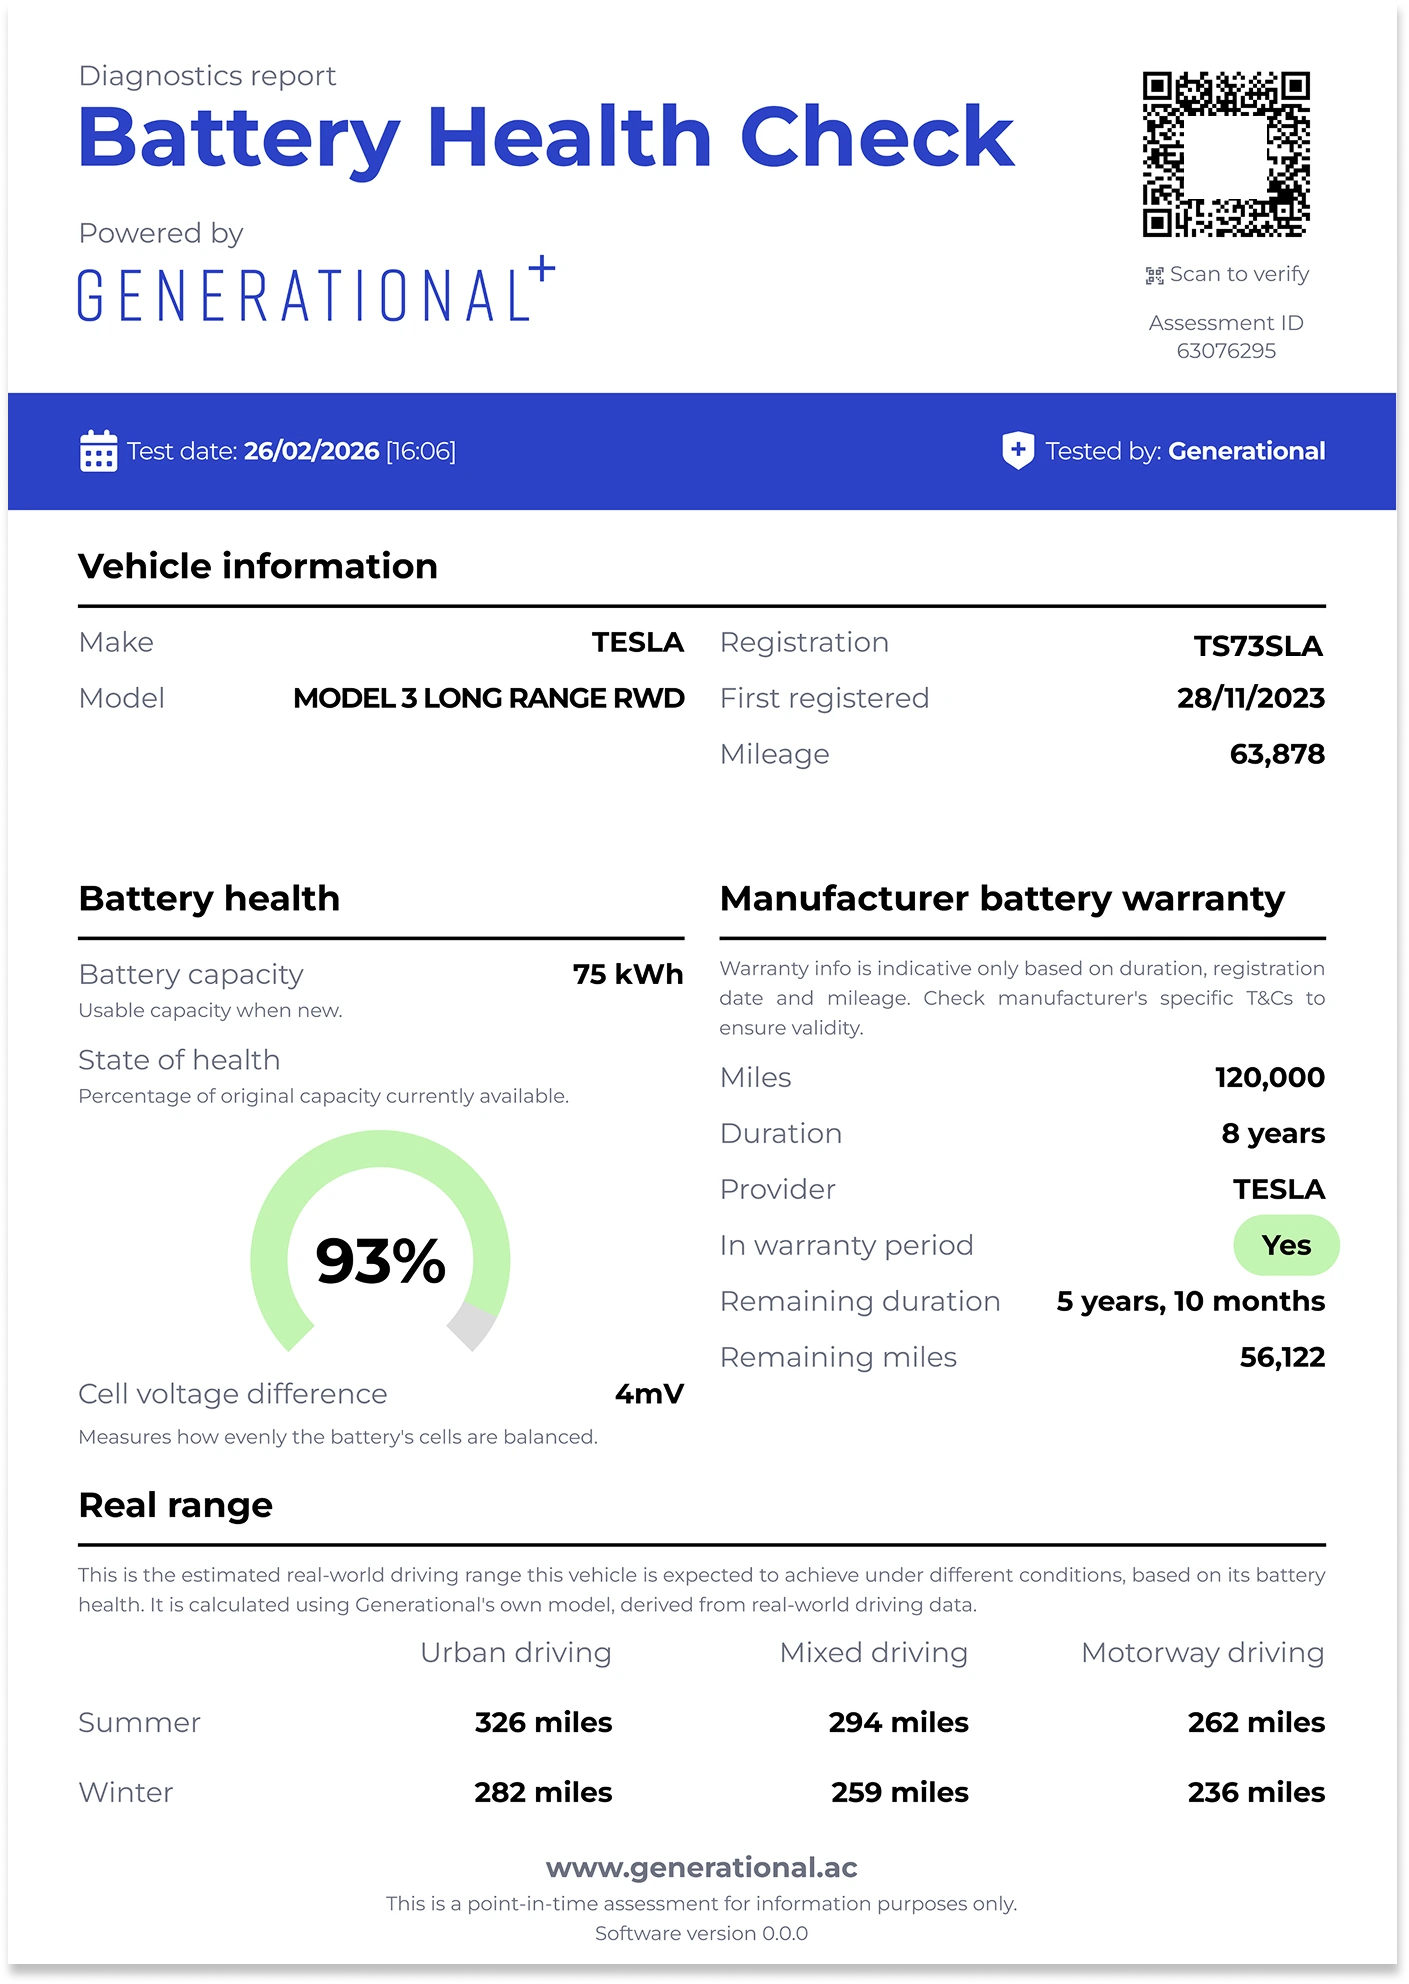Click the warranty provider value TESLA

[x=1279, y=1189]
